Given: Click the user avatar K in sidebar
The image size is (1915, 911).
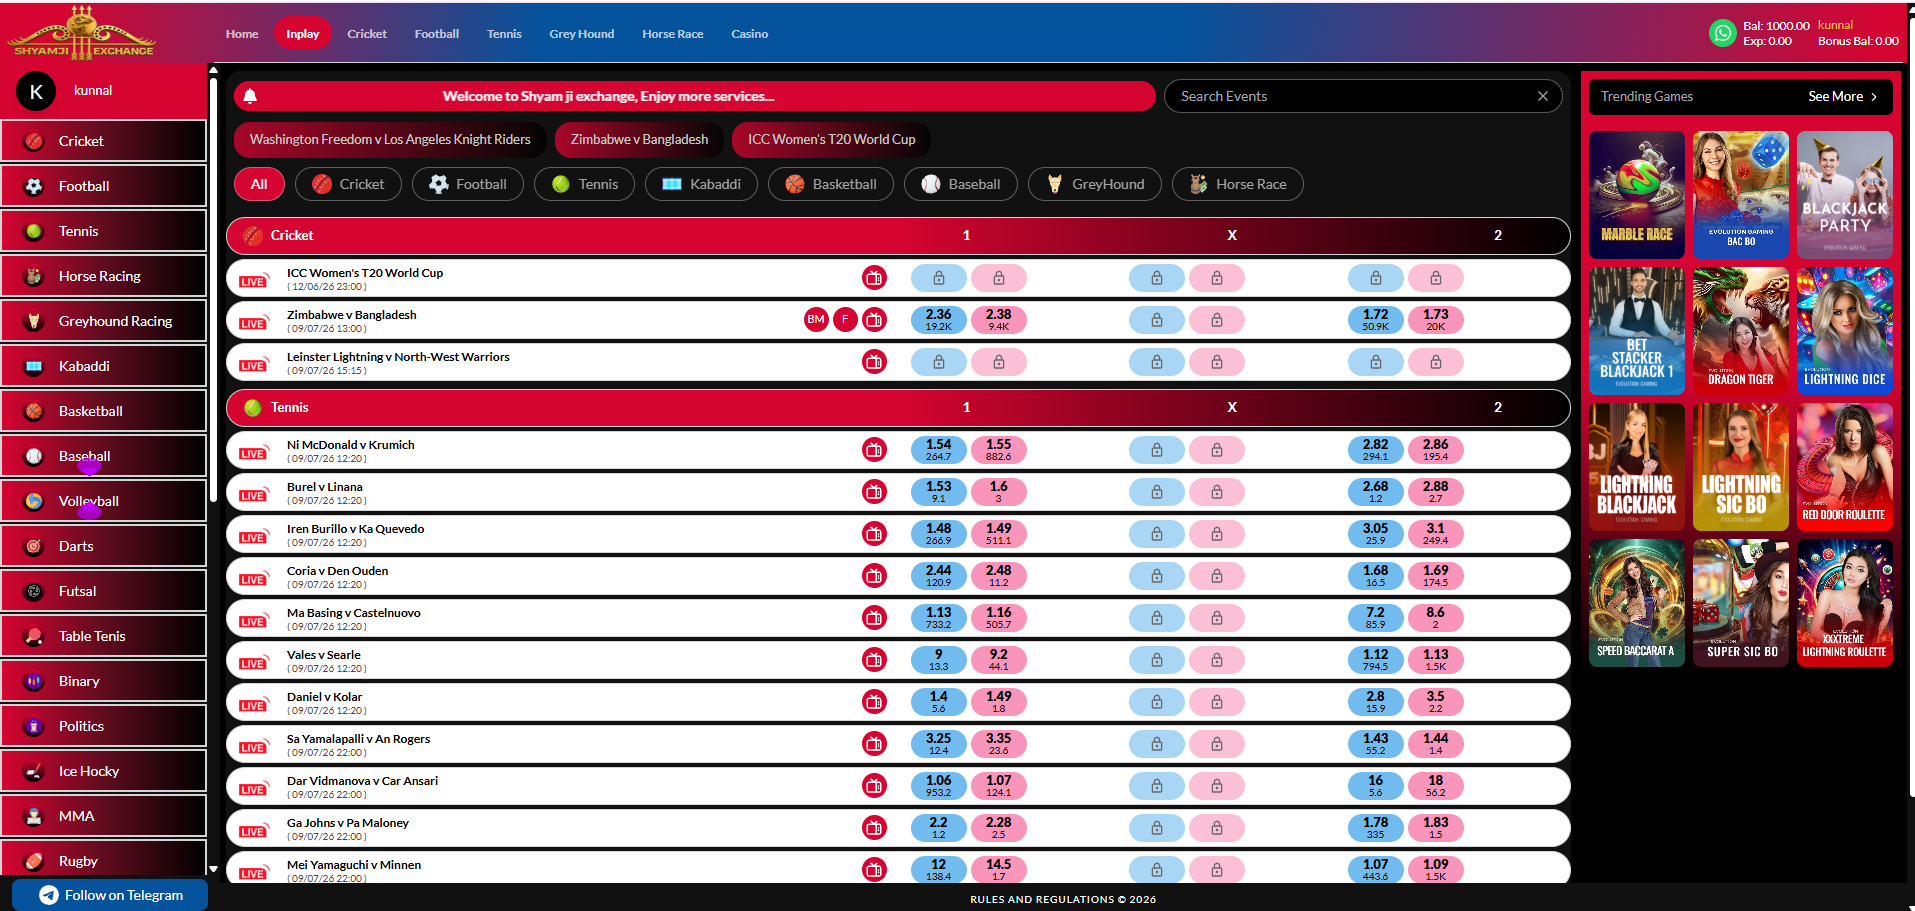Looking at the screenshot, I should [36, 92].
